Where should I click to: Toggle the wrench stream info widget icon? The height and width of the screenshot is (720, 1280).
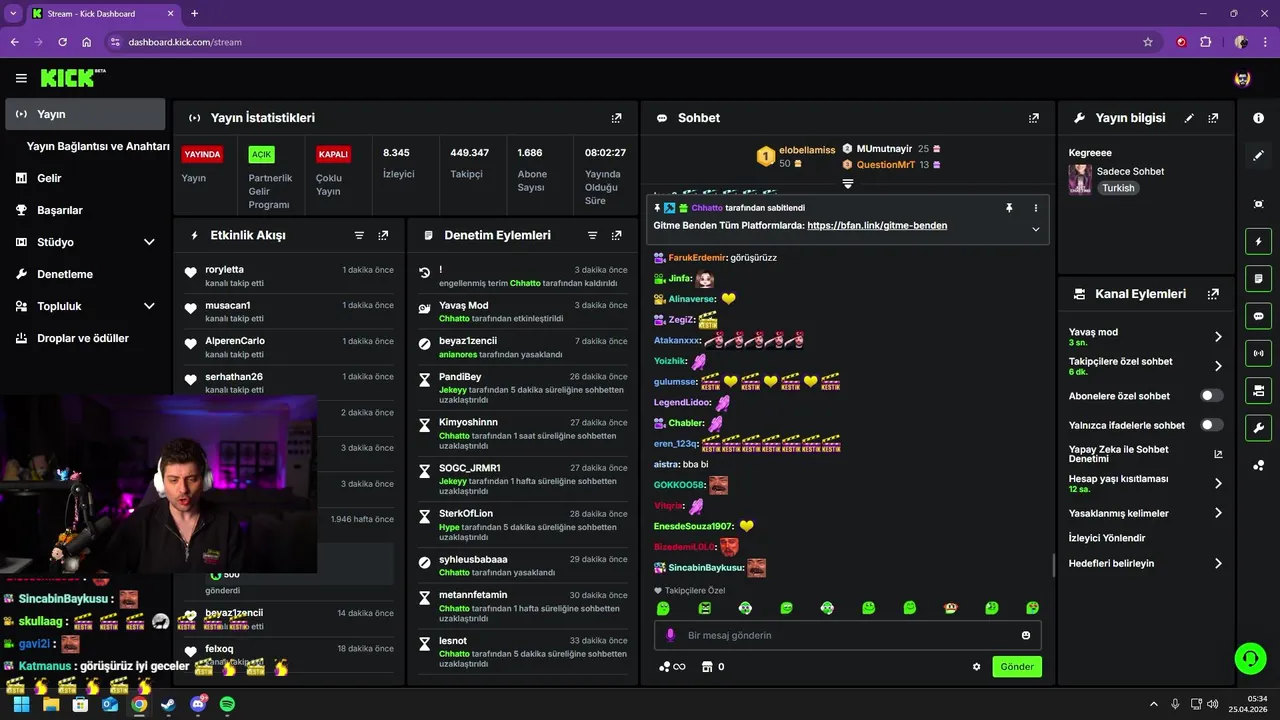click(1258, 428)
